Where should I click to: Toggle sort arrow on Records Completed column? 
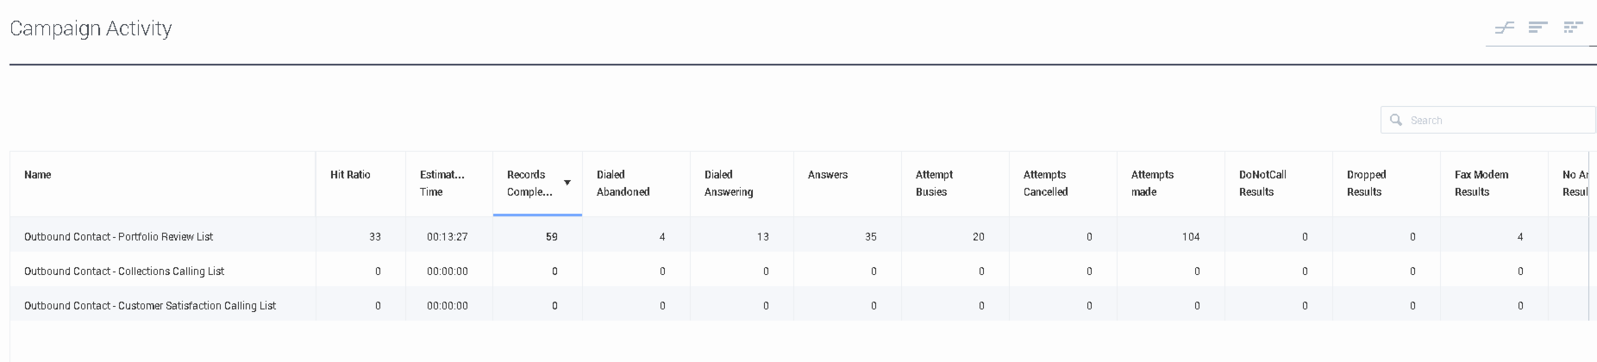point(567,183)
